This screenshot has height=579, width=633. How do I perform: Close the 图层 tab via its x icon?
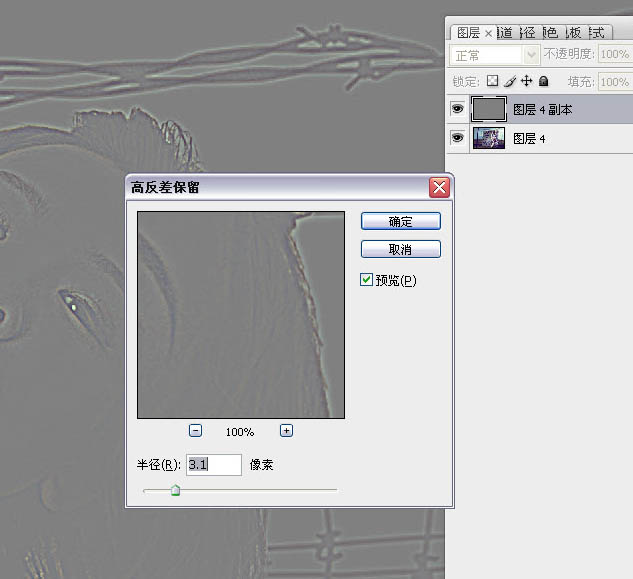point(488,33)
